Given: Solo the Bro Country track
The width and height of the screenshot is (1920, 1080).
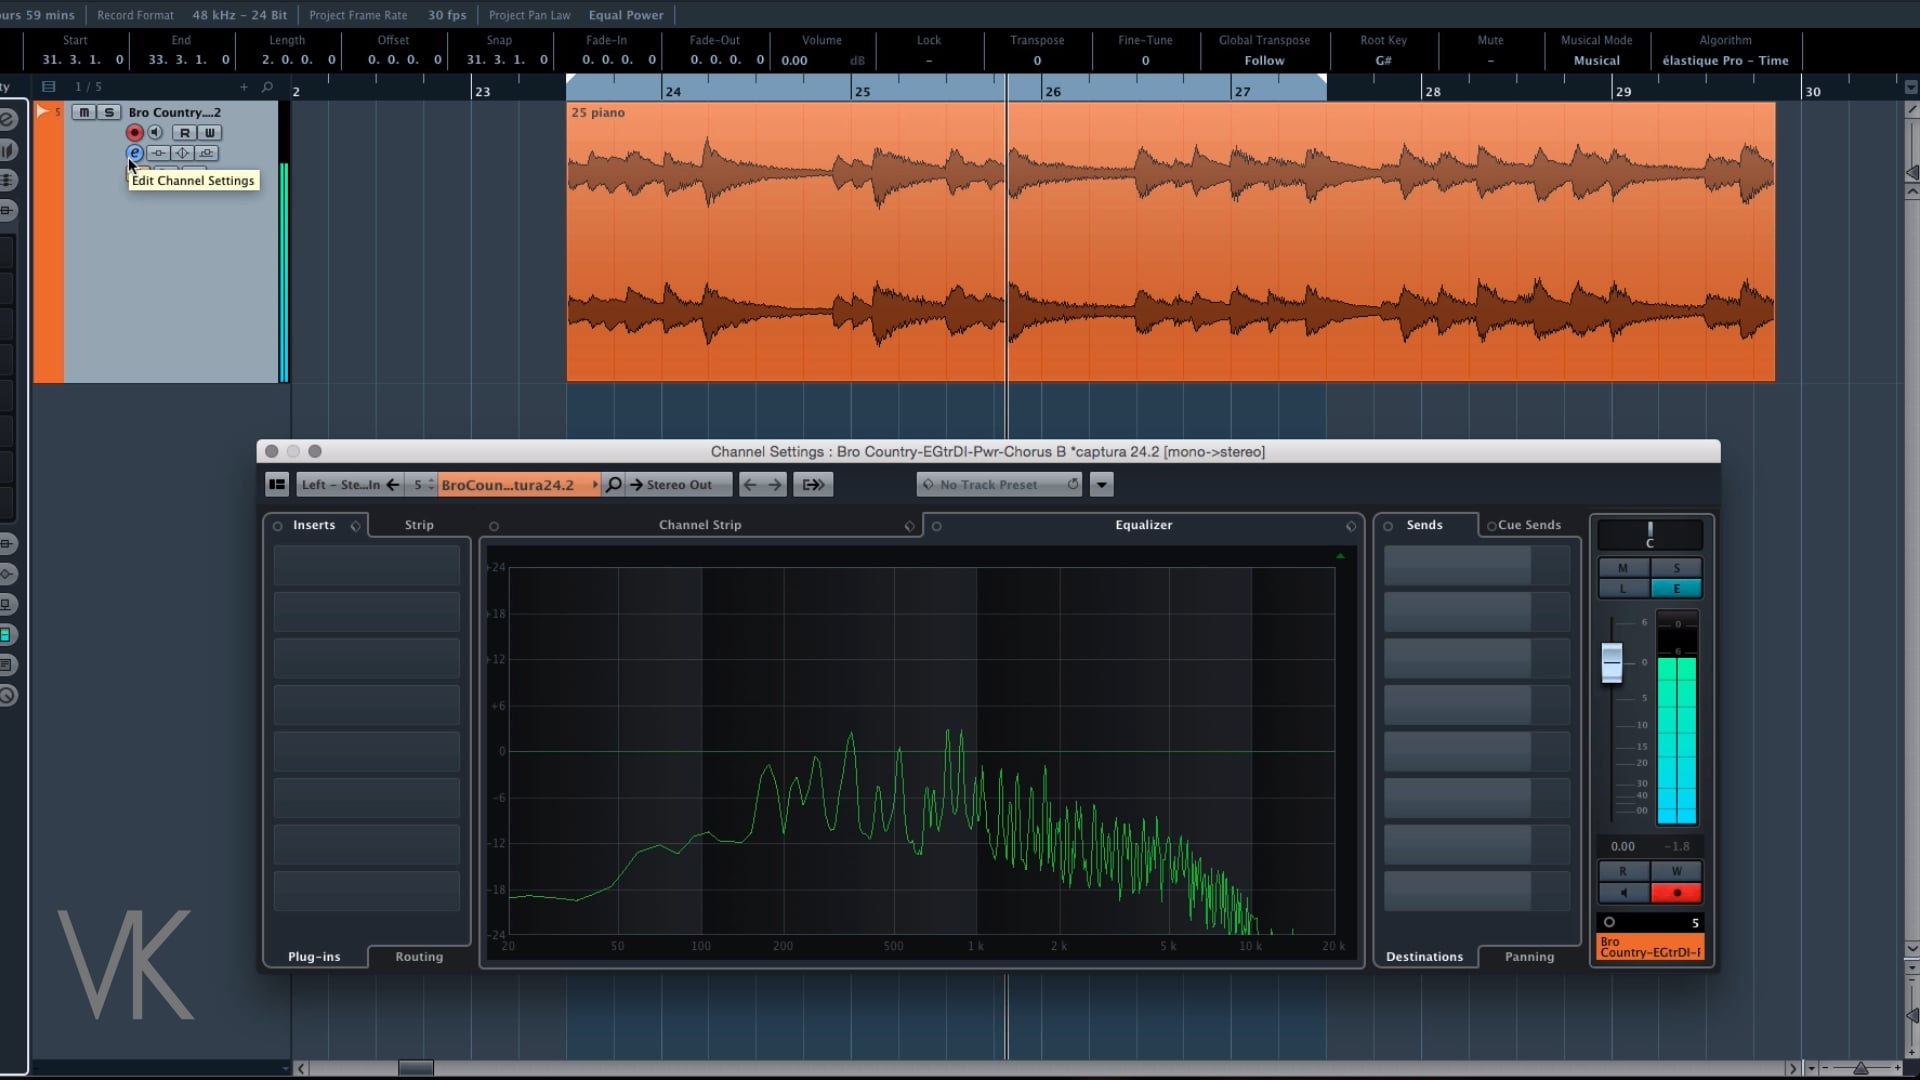Looking at the screenshot, I should click(108, 112).
